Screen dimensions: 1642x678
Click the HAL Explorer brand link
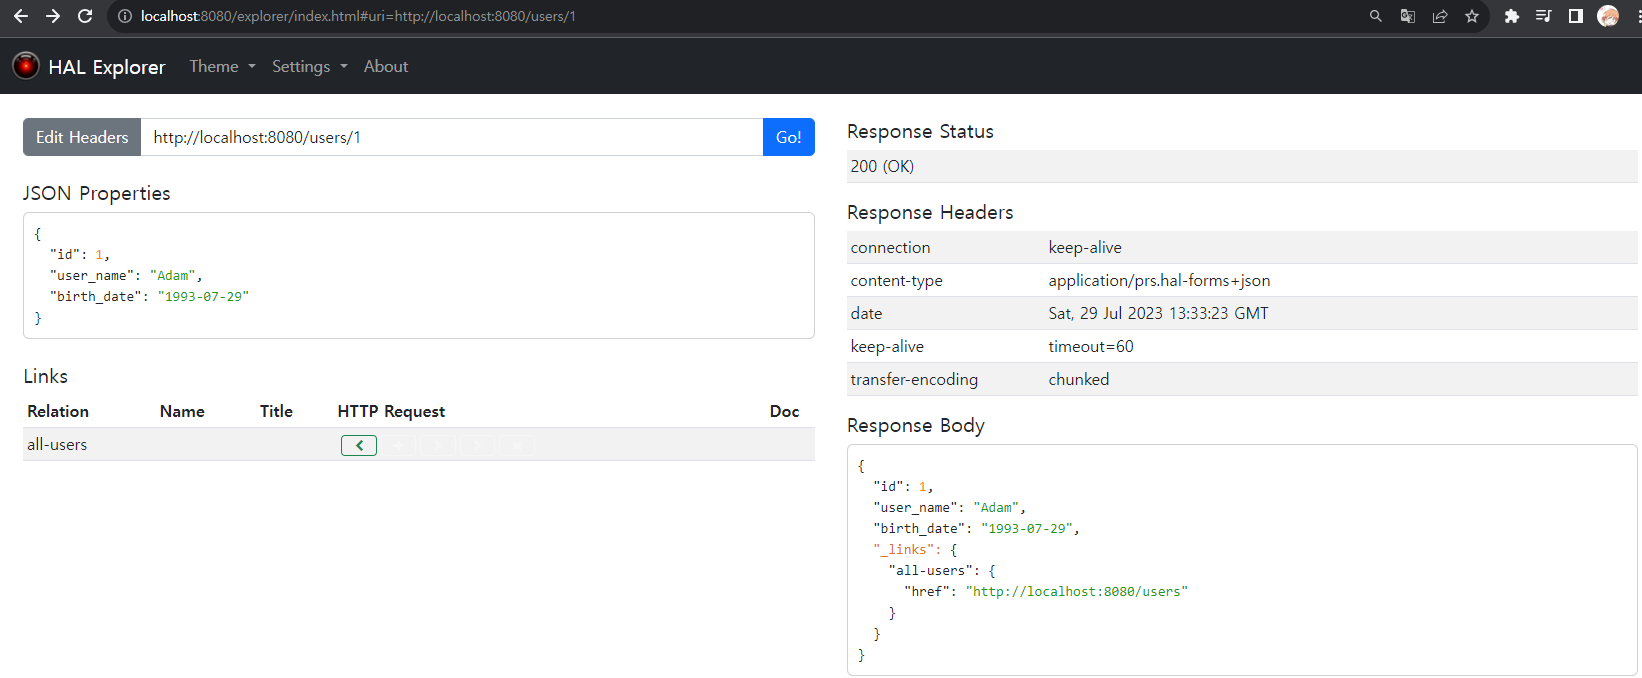click(x=107, y=67)
